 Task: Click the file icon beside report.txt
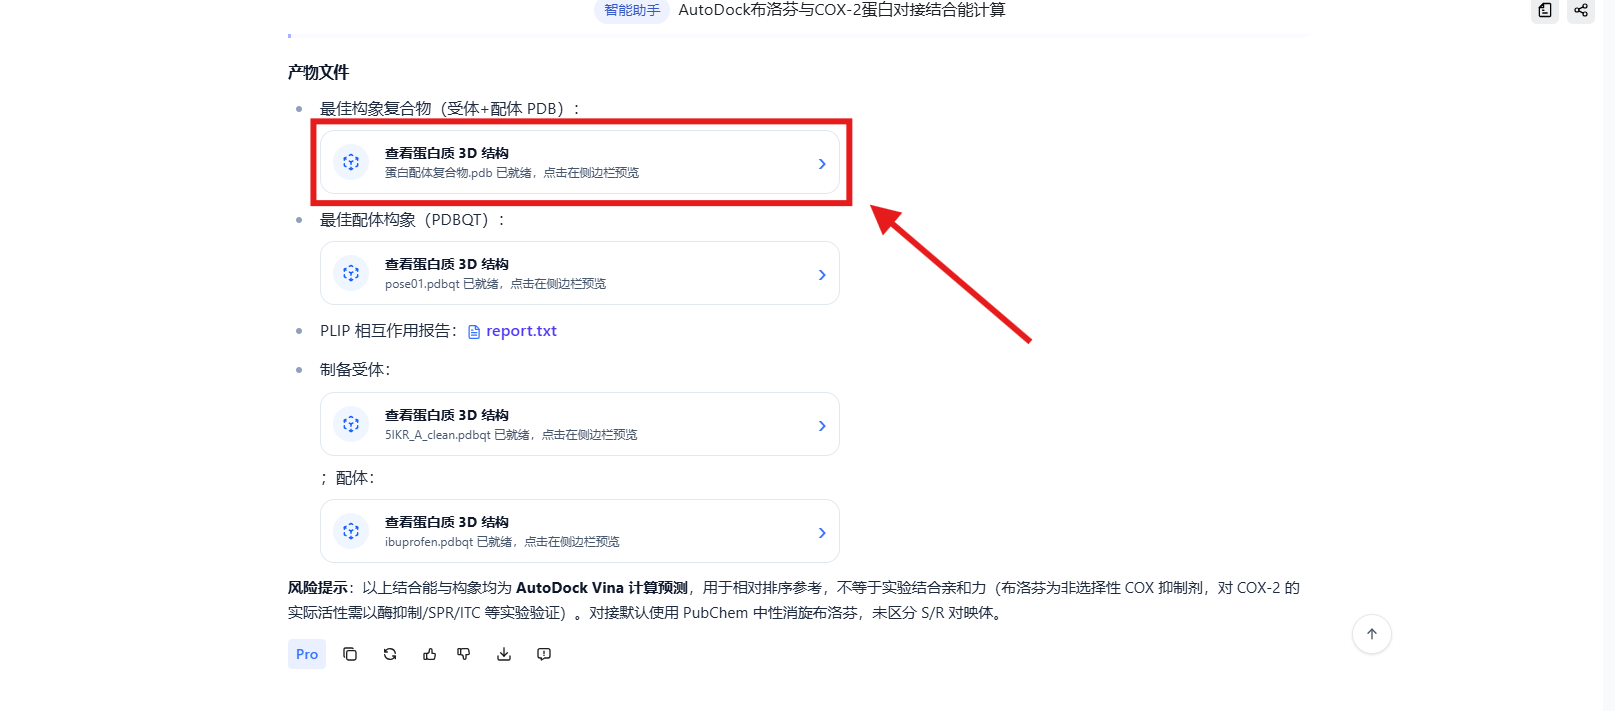point(474,332)
